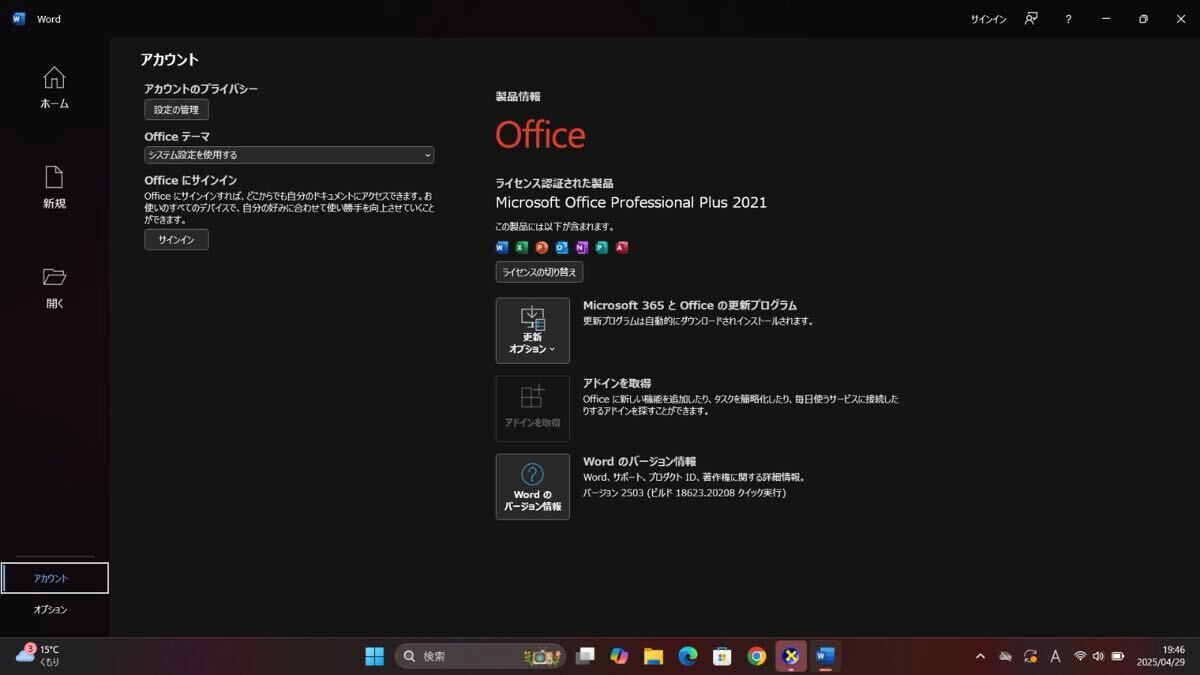
Task: Click the Excel product icon
Action: [522, 247]
